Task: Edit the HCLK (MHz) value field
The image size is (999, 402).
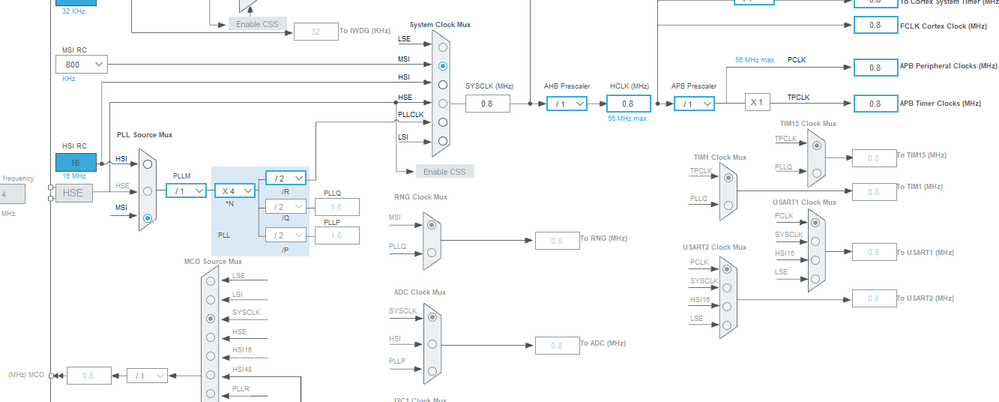Action: [628, 103]
